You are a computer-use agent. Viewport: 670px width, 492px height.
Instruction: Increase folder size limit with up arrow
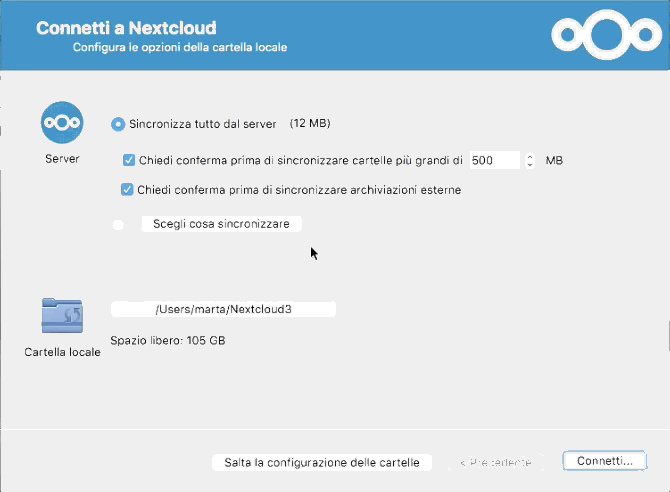point(530,157)
